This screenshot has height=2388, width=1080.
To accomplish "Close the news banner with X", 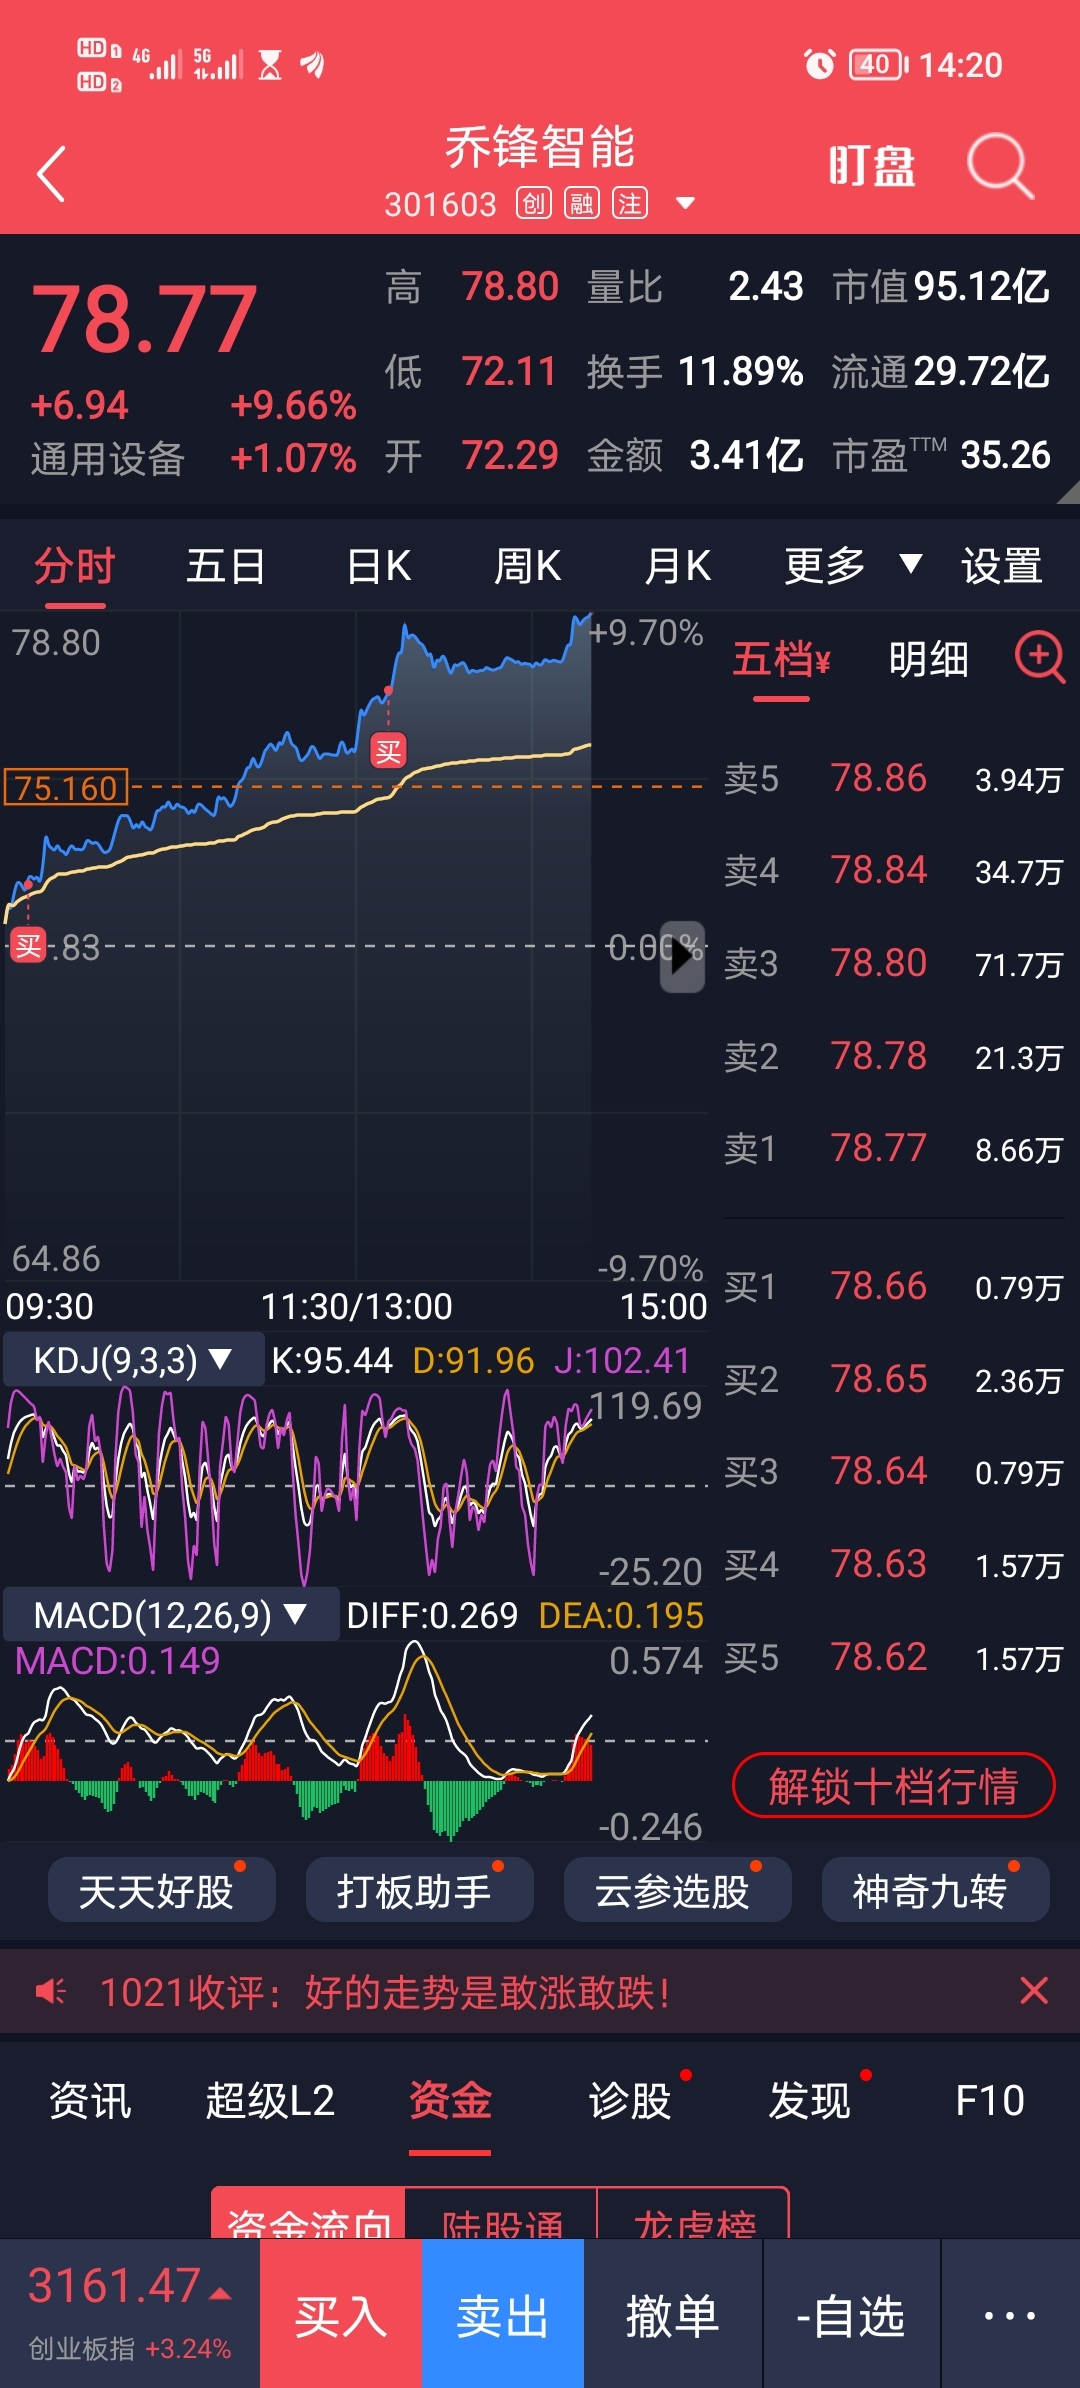I will coord(1034,1990).
